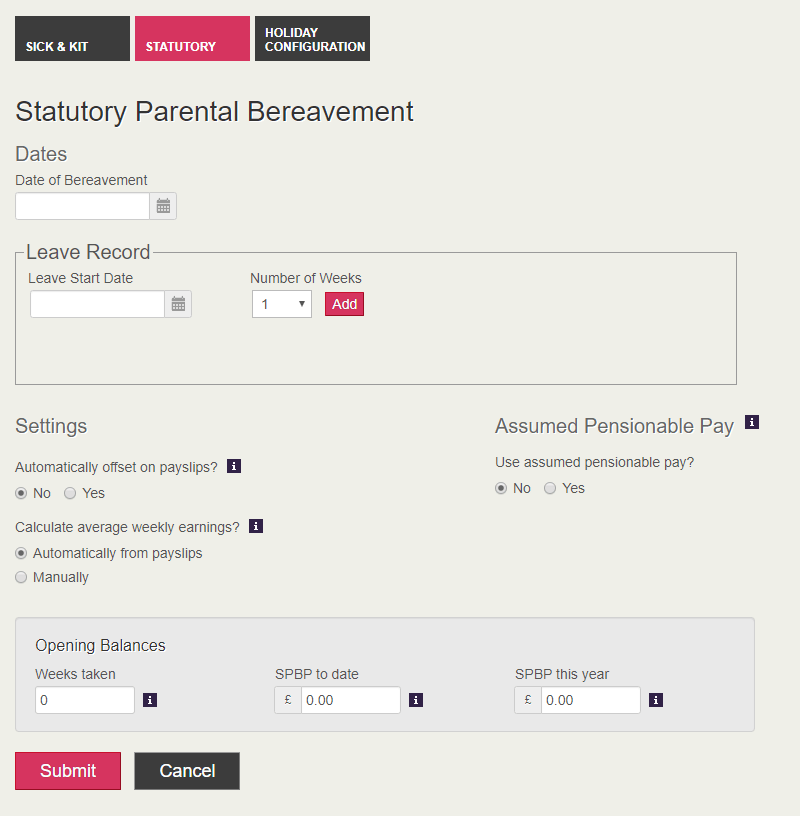Enable assumed pensionable pay by selecting Yes
The height and width of the screenshot is (816, 800).
(x=549, y=488)
